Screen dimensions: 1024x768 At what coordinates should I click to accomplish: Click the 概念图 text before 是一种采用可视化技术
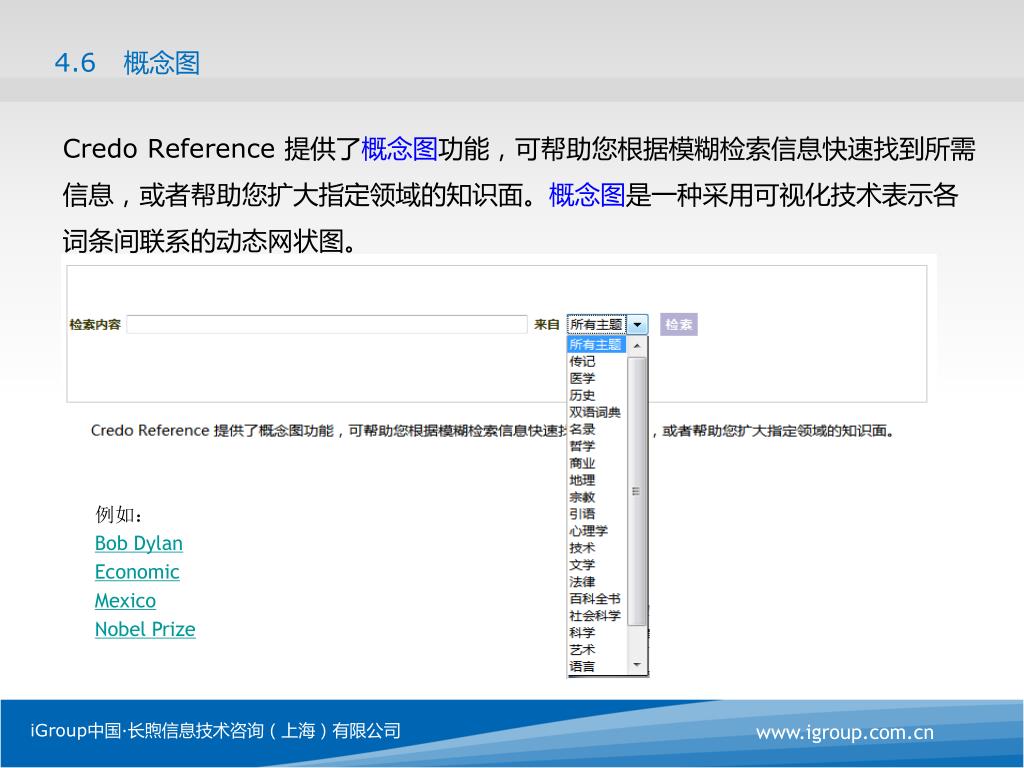pyautogui.click(x=587, y=195)
